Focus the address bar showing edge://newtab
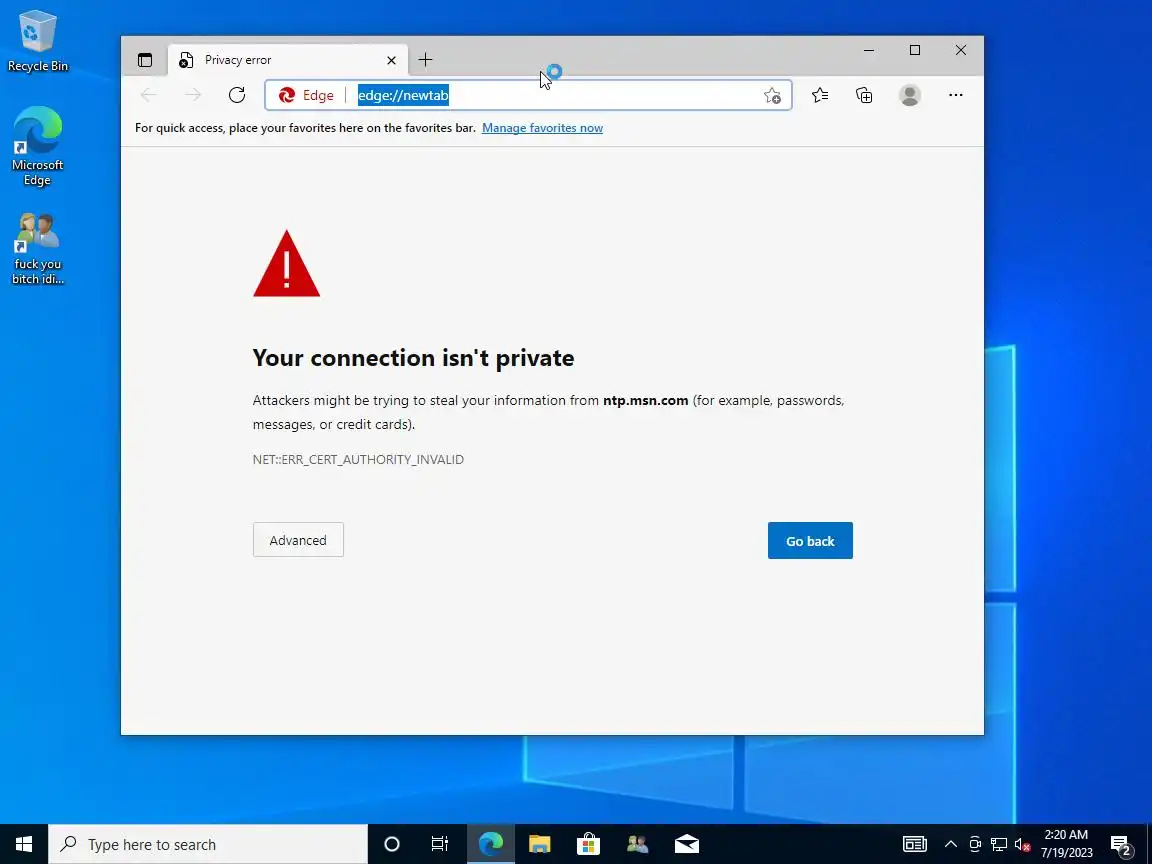The image size is (1152, 864). coord(528,96)
